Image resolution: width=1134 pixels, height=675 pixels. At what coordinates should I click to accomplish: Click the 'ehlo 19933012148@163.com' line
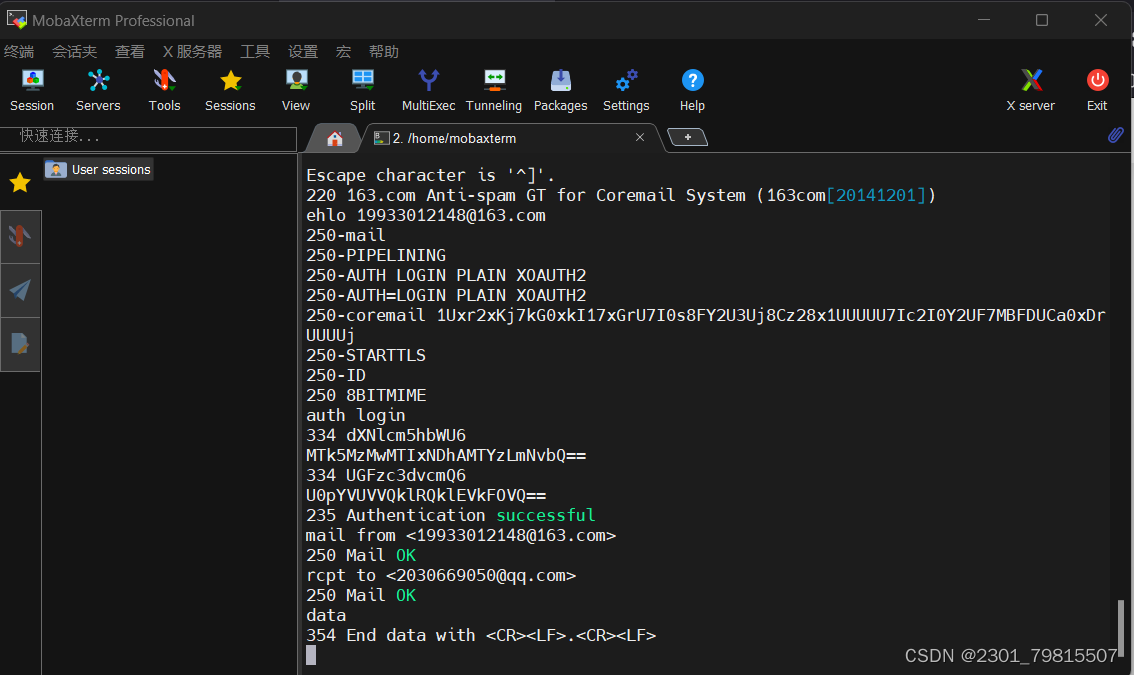[426, 216]
